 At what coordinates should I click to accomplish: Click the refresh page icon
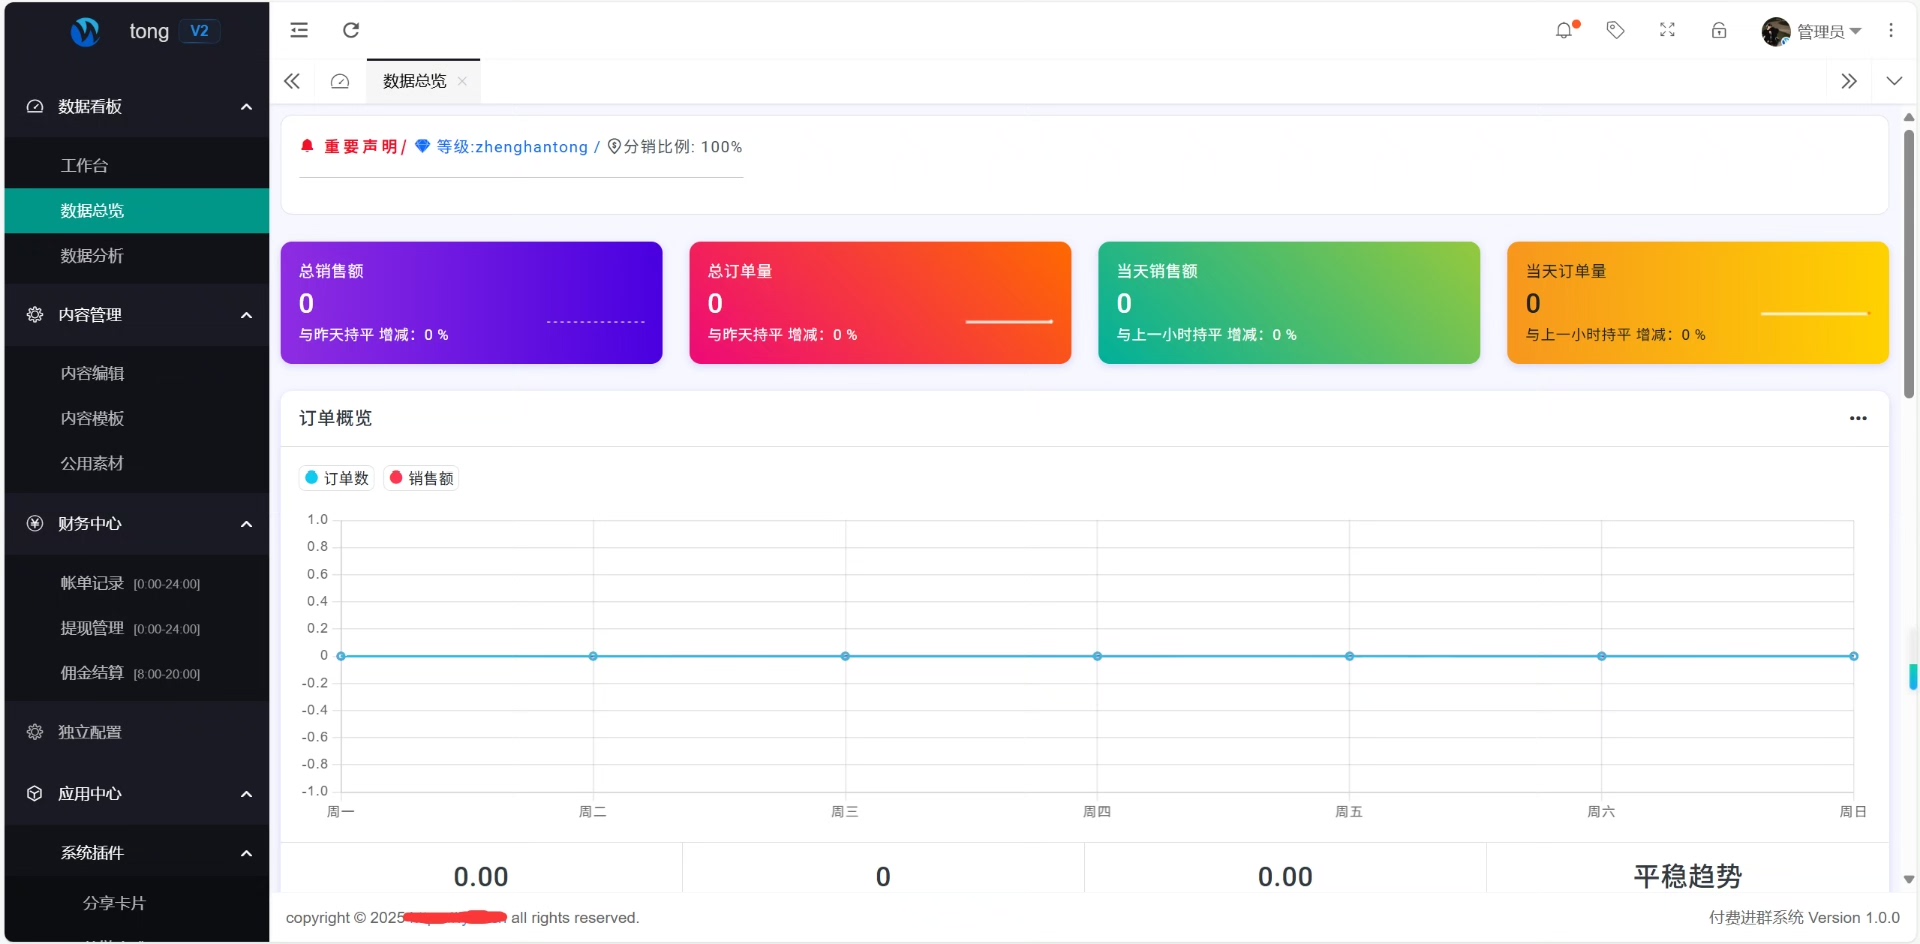tap(351, 30)
